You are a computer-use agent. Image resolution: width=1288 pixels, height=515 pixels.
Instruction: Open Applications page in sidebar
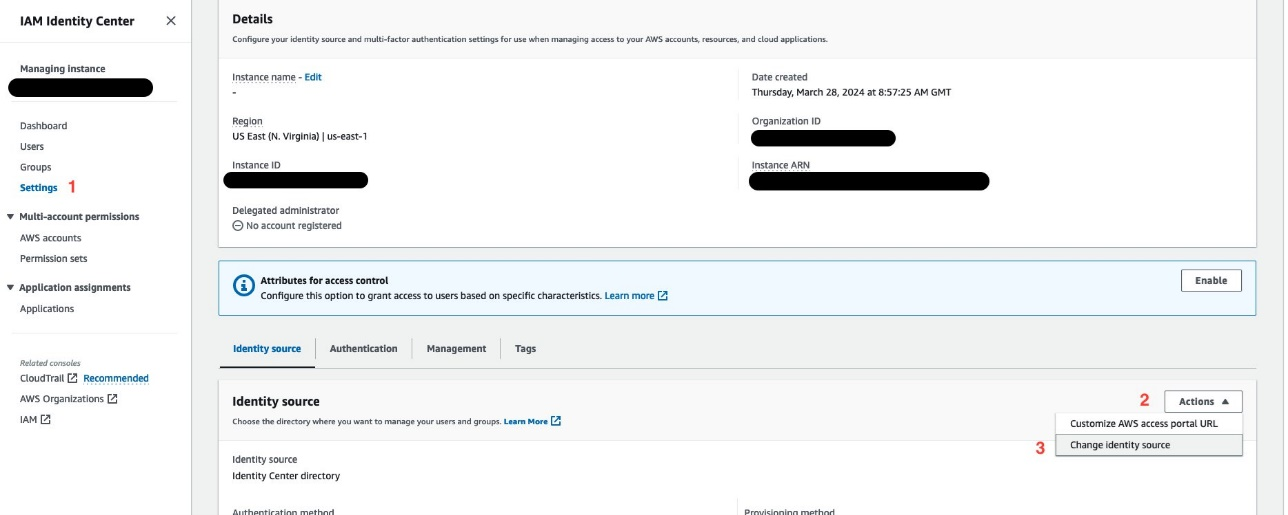click(47, 309)
